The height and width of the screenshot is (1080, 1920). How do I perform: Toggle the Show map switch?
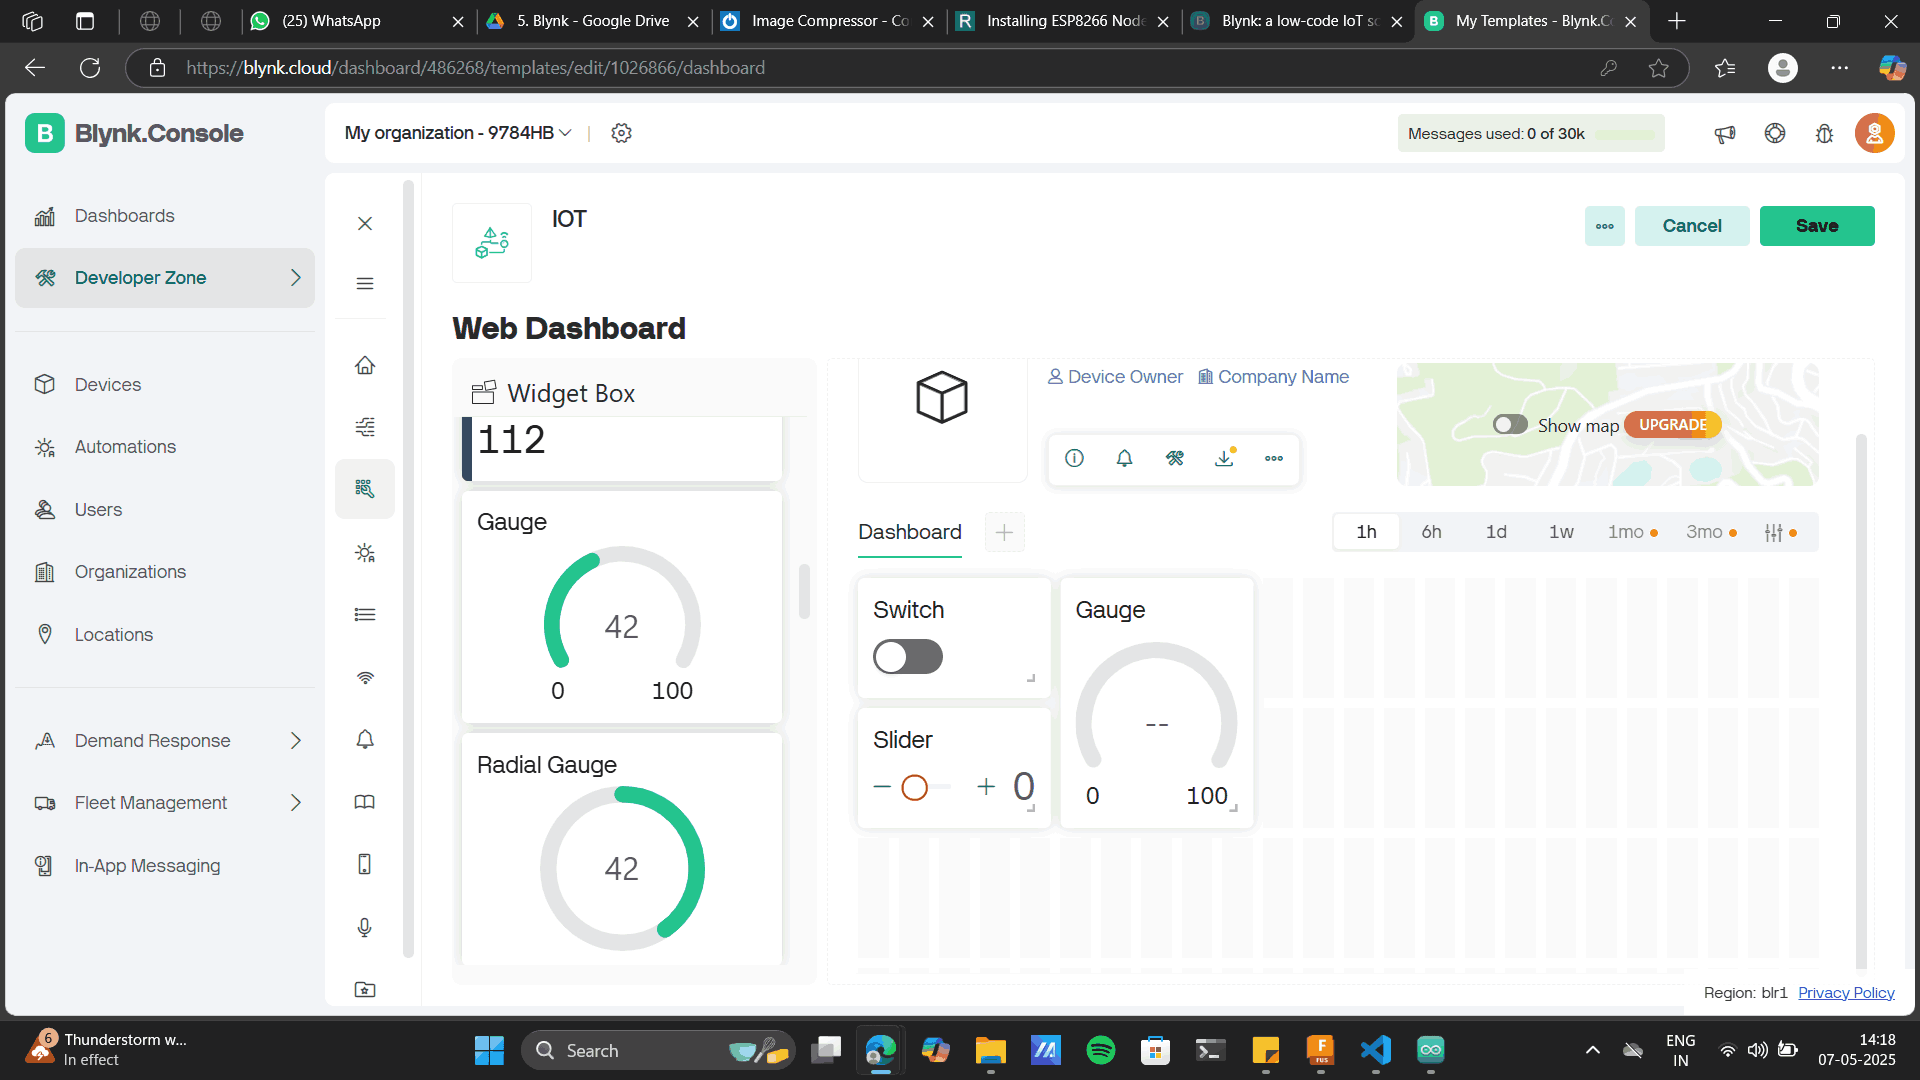click(x=1510, y=425)
